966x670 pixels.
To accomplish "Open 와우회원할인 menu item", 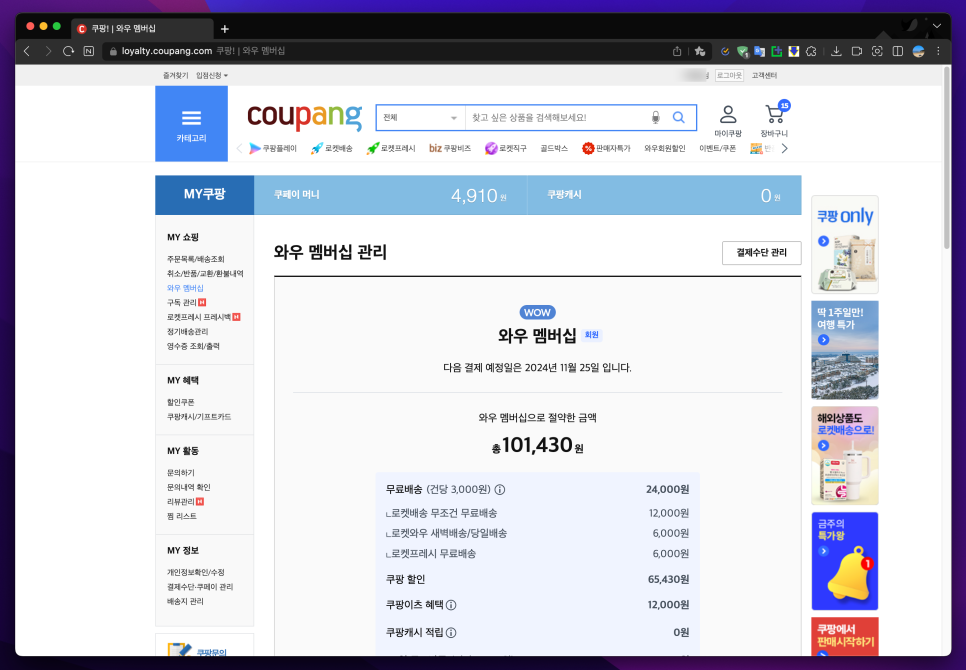I will coord(665,148).
